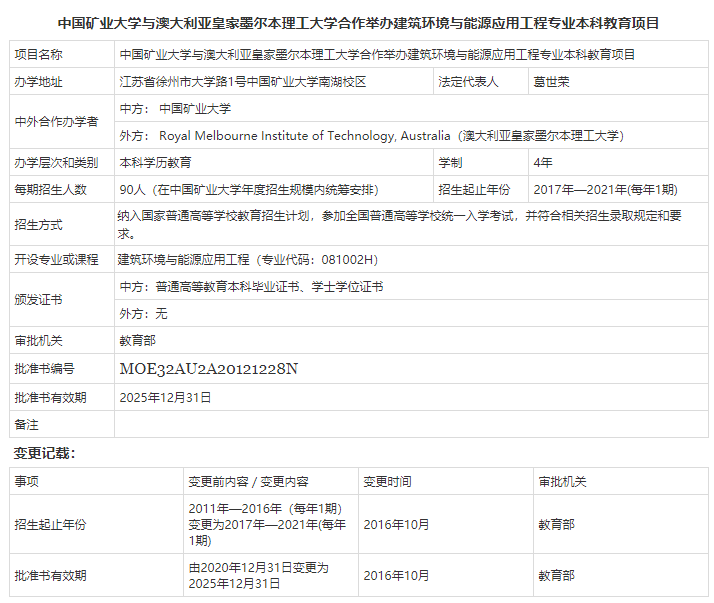Click the 变更记载 section heading

pos(45,453)
